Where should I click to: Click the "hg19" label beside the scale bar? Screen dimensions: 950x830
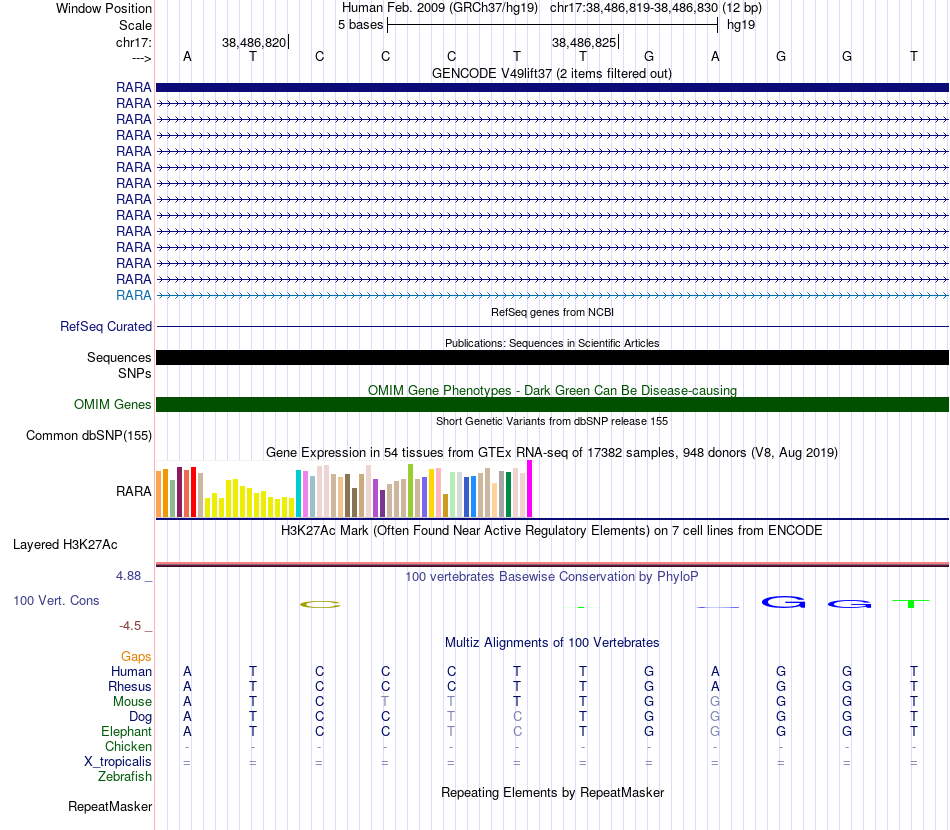[x=741, y=25]
